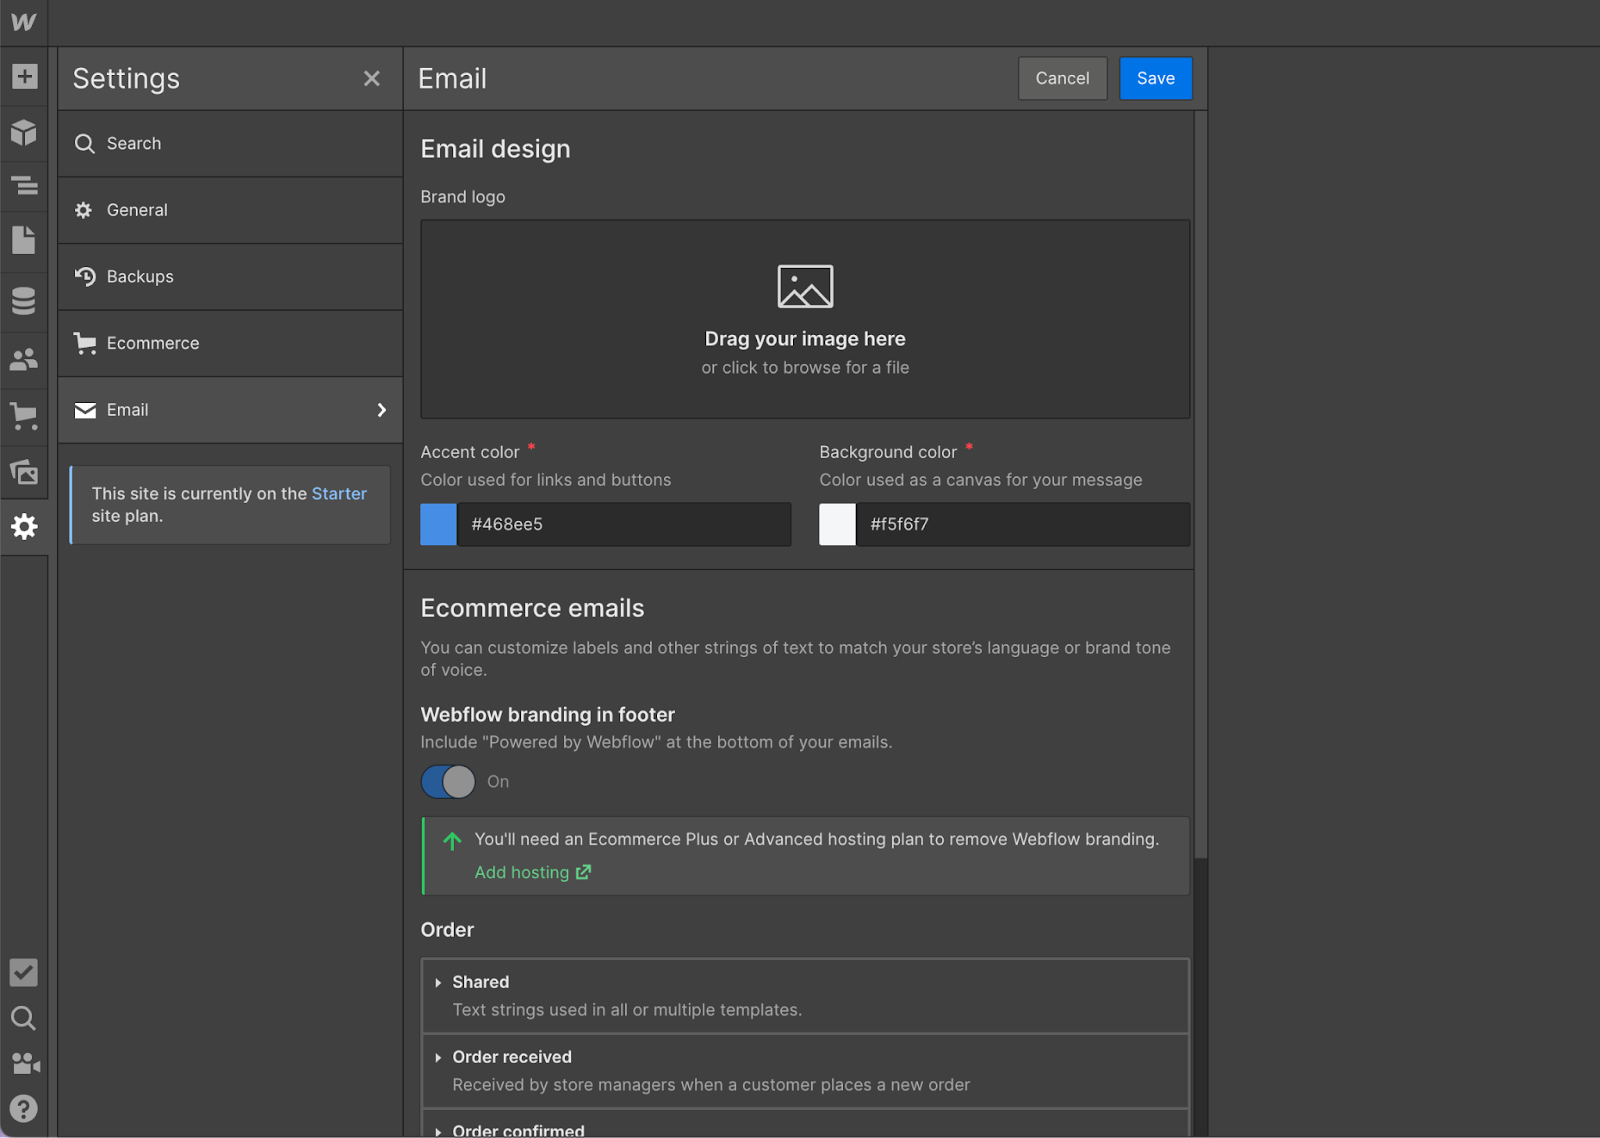Pick a new Accent color swatch
Screen dimensions: 1600x1138
[437, 524]
